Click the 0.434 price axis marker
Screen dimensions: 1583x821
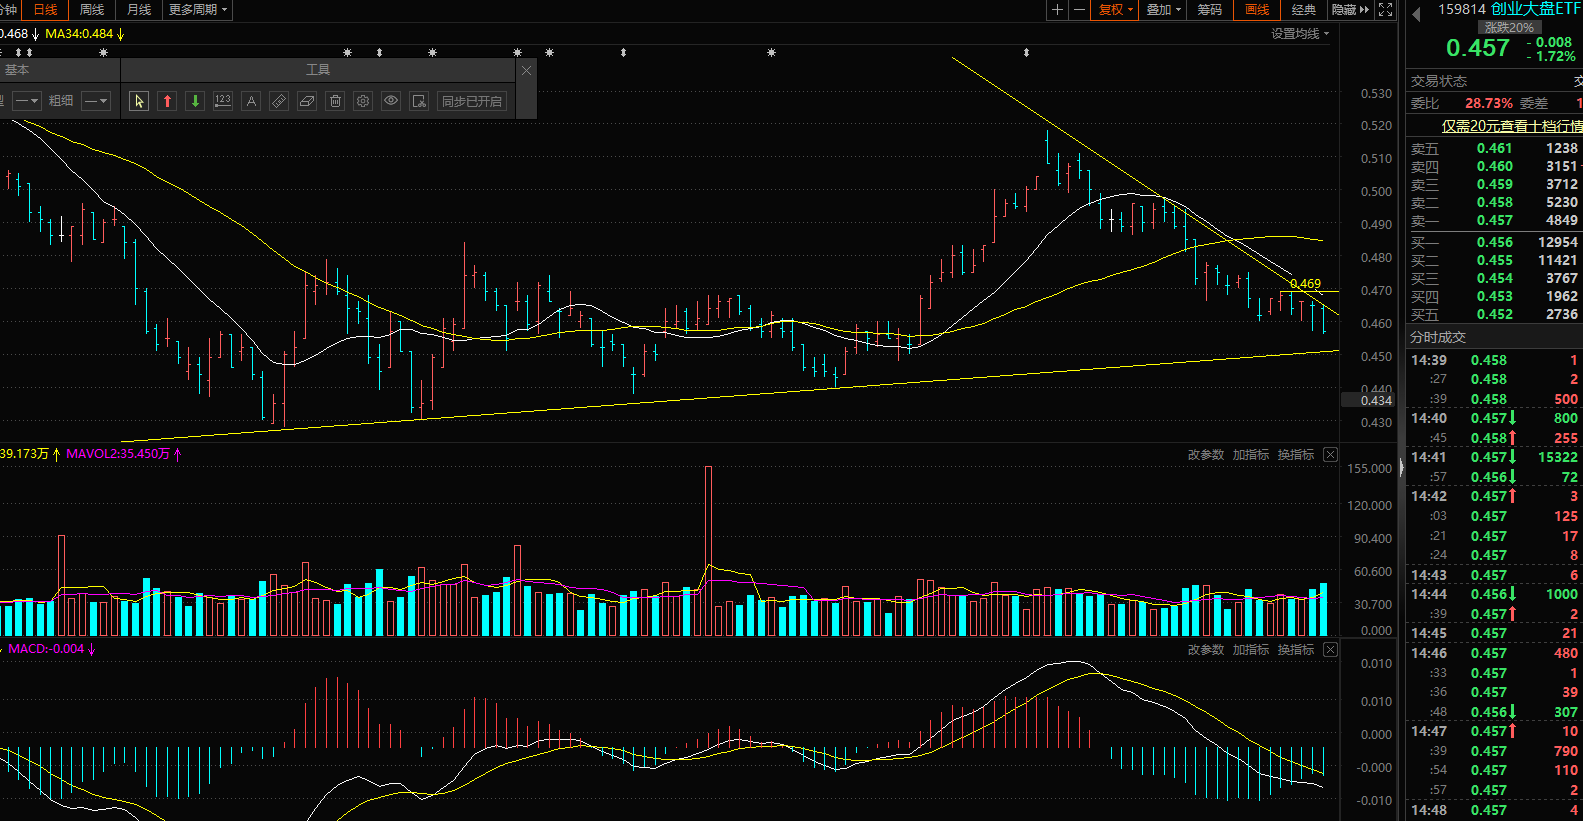pyautogui.click(x=1367, y=400)
